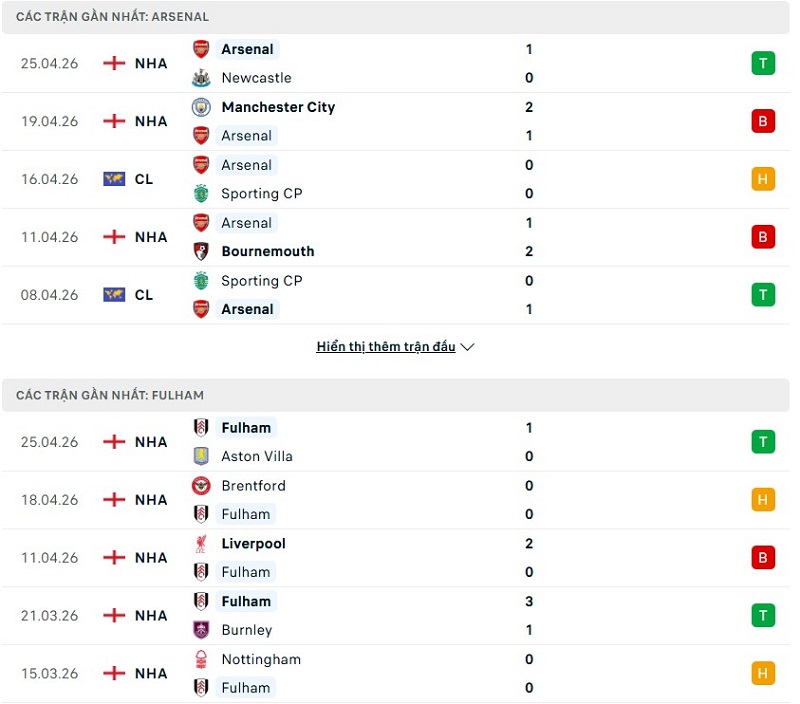The height and width of the screenshot is (704, 800).
Task: Select the Arsenal club crest icon
Action: point(200,49)
